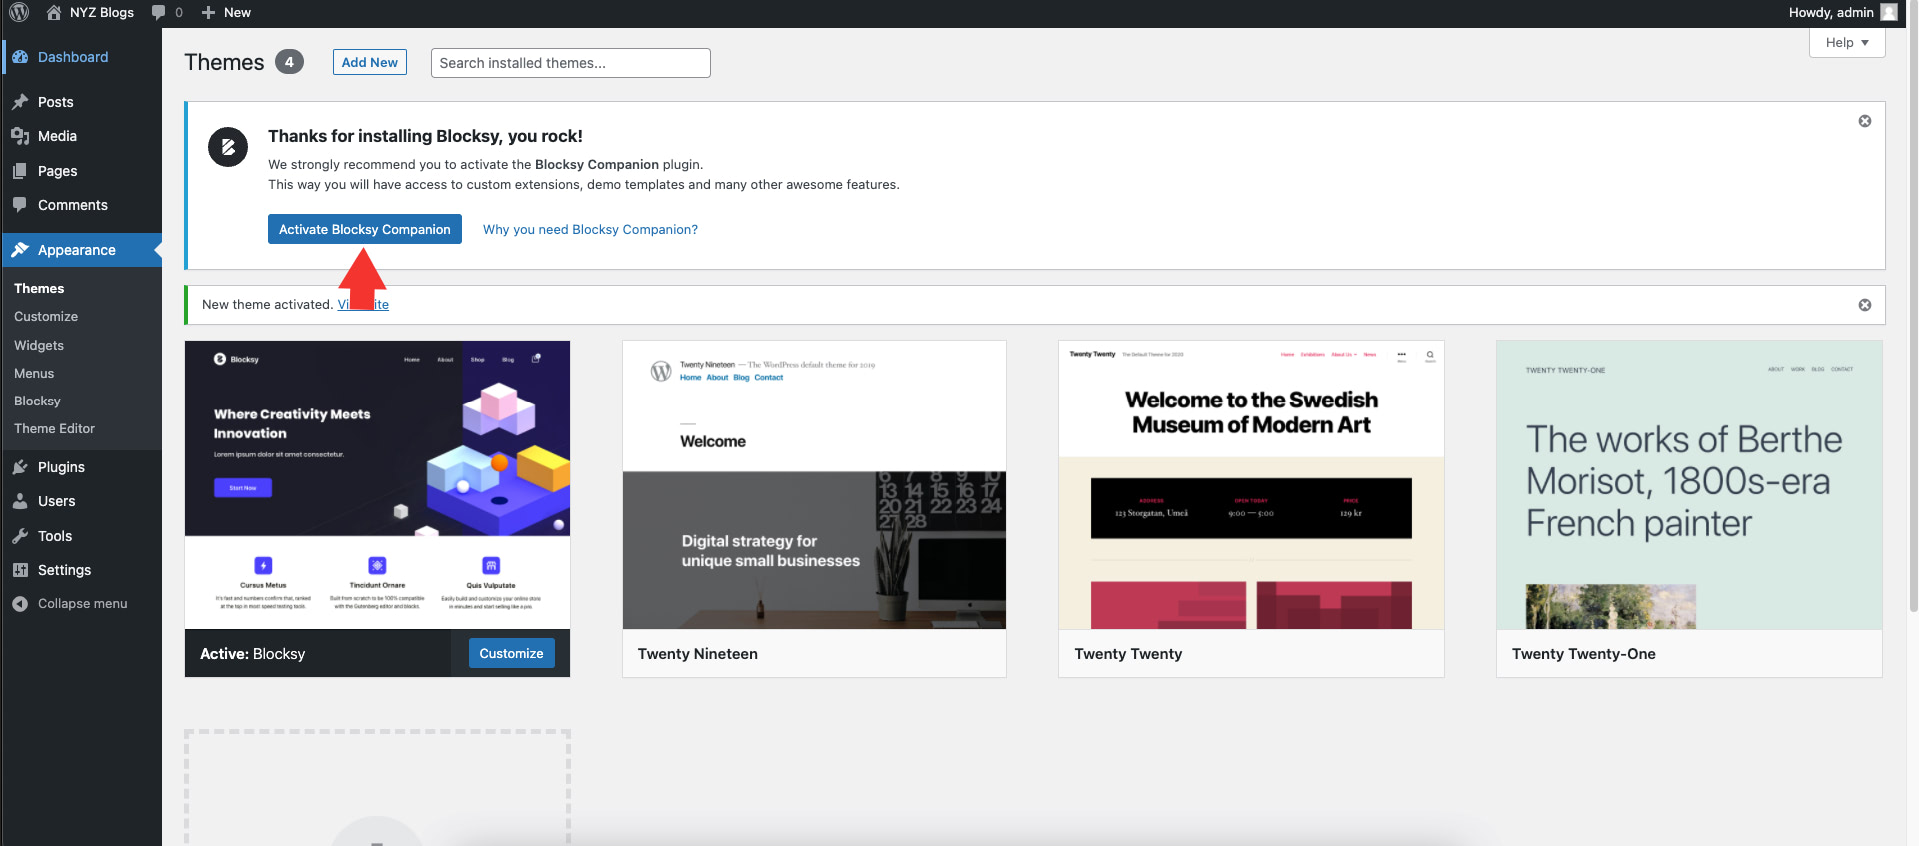Image resolution: width=1919 pixels, height=846 pixels.
Task: Open Howdy, admin user menu
Action: pyautogui.click(x=1842, y=13)
